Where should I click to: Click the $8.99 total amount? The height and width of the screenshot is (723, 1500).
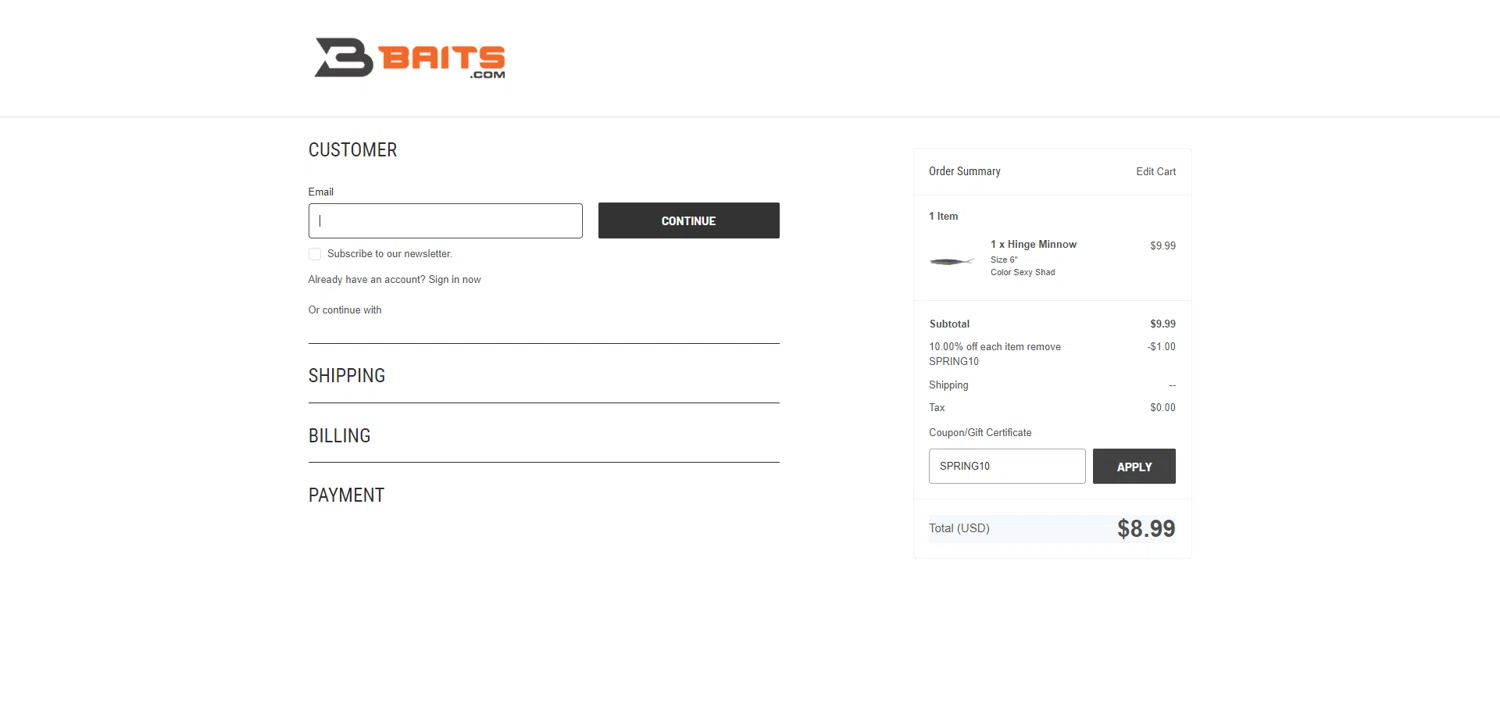click(x=1146, y=529)
